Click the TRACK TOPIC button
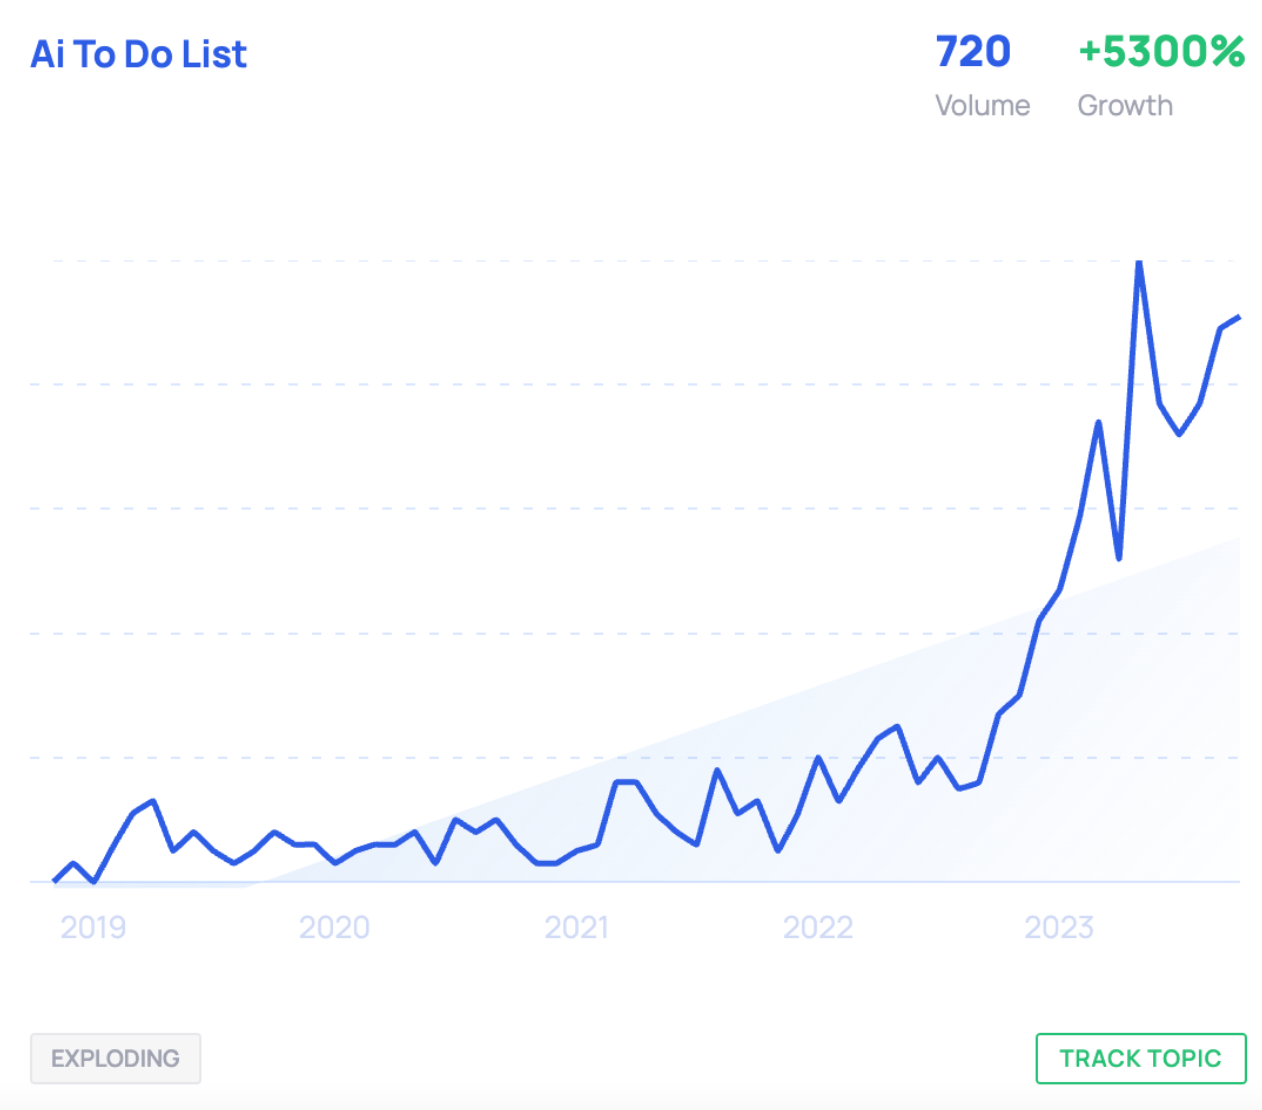This screenshot has width=1262, height=1110. 1140,1058
